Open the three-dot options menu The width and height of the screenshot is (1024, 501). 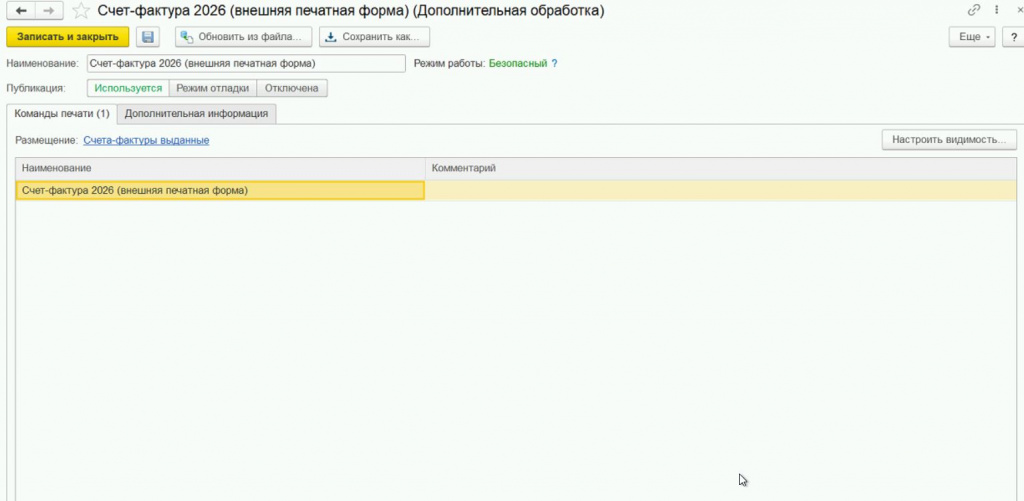(x=997, y=10)
